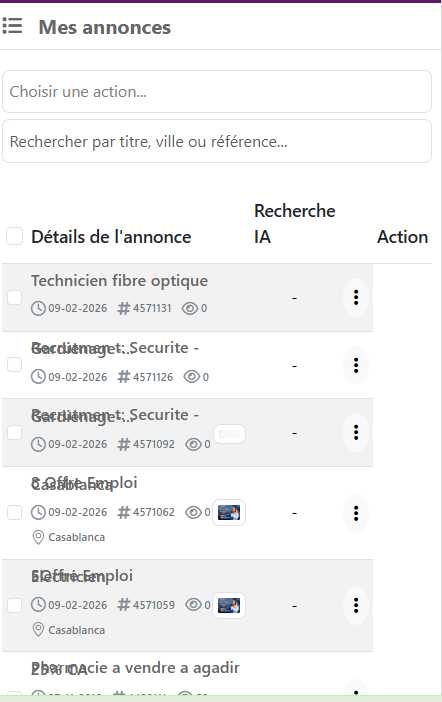Viewport: 442px width, 702px height.
Task: Open the Technicien fibre optique listing title
Action: coord(119,281)
